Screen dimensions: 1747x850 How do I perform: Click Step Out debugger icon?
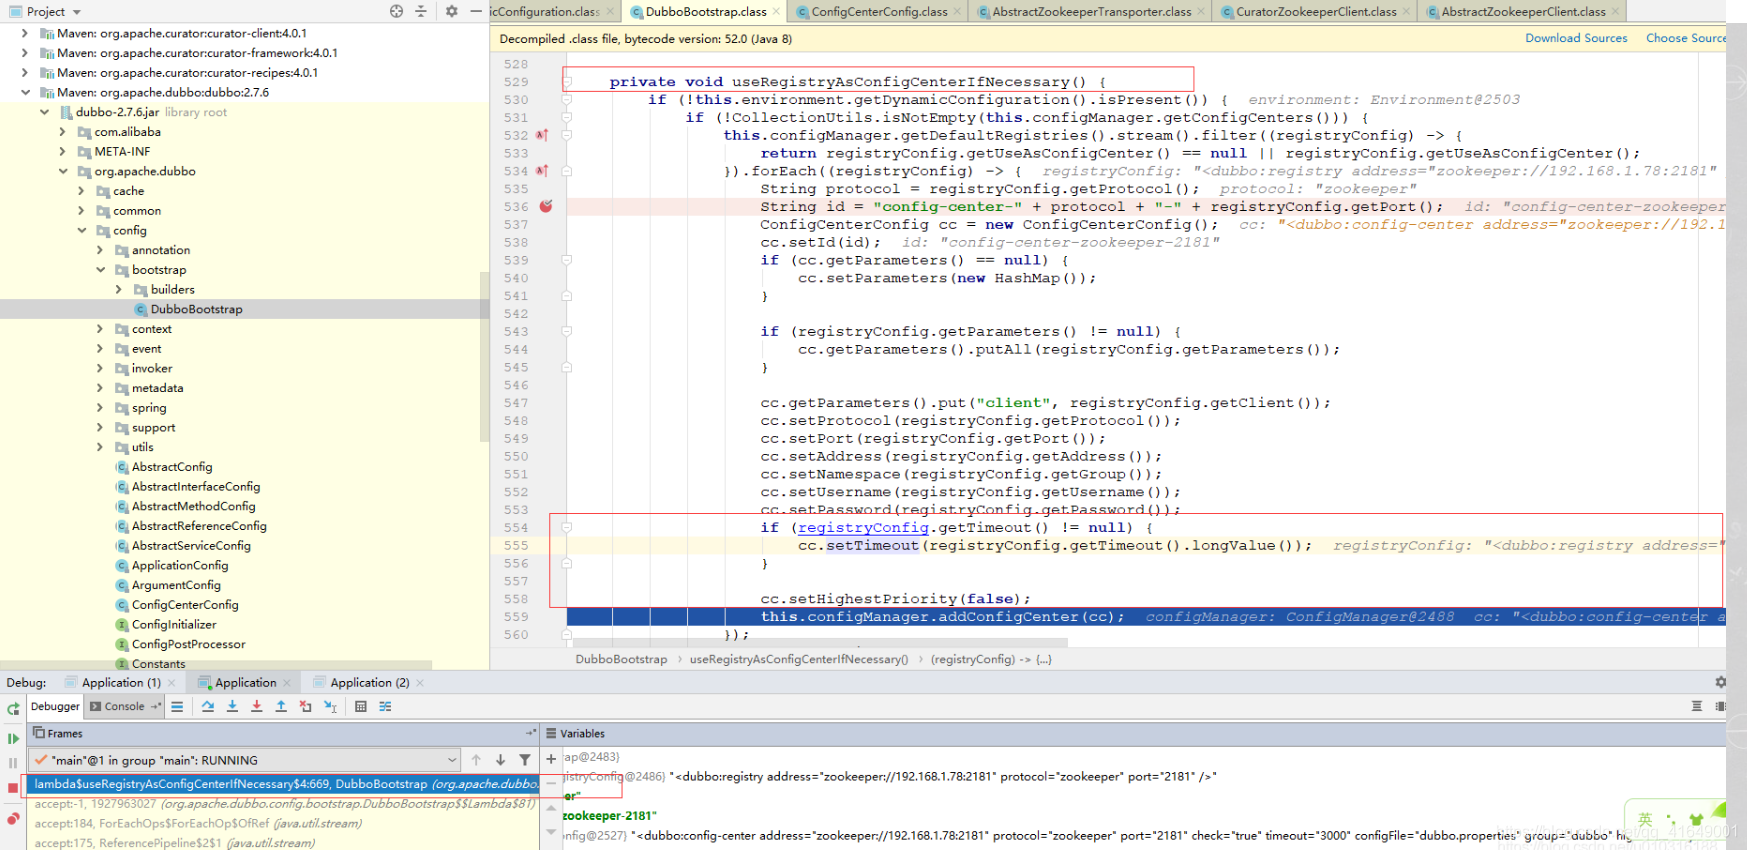point(281,706)
